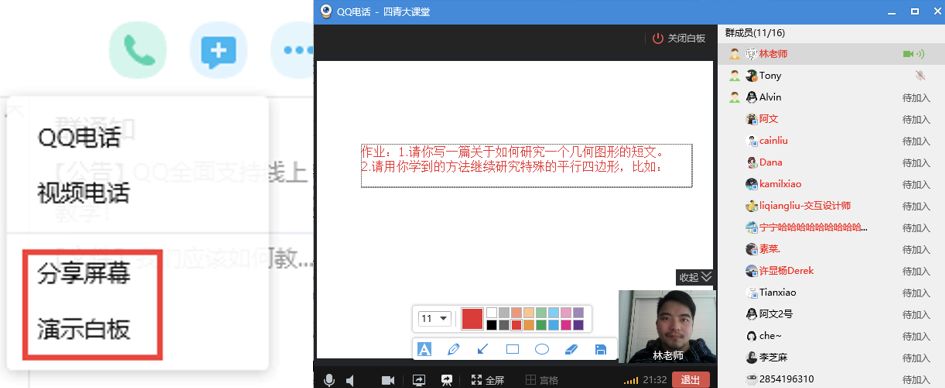Select liqiangliu-交互设计师 in the member list

click(x=831, y=205)
